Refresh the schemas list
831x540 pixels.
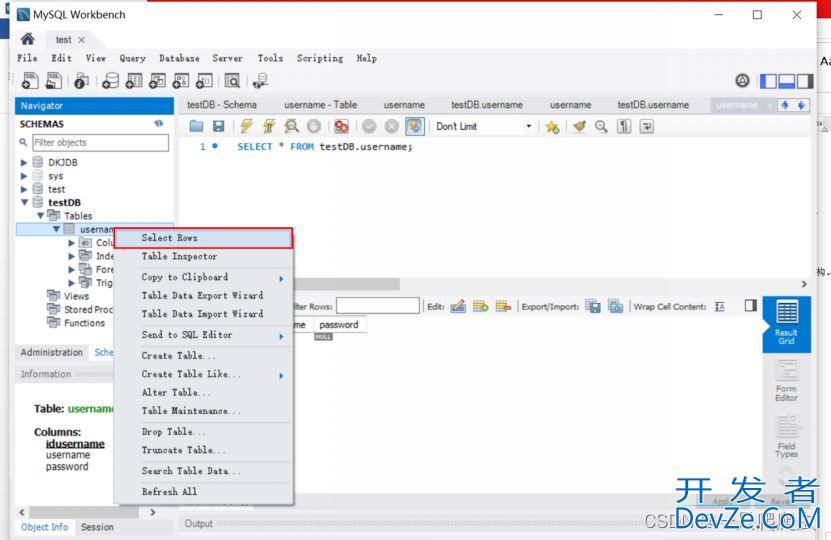(158, 123)
